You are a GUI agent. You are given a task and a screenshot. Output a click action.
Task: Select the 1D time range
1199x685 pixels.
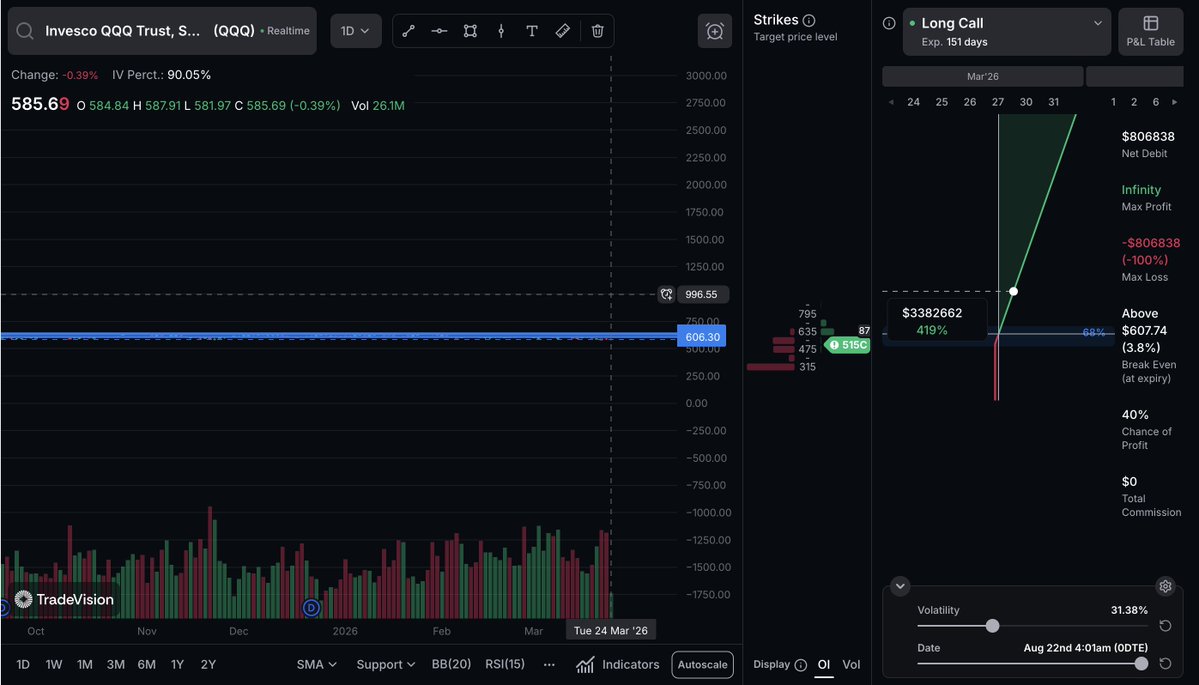click(23, 664)
